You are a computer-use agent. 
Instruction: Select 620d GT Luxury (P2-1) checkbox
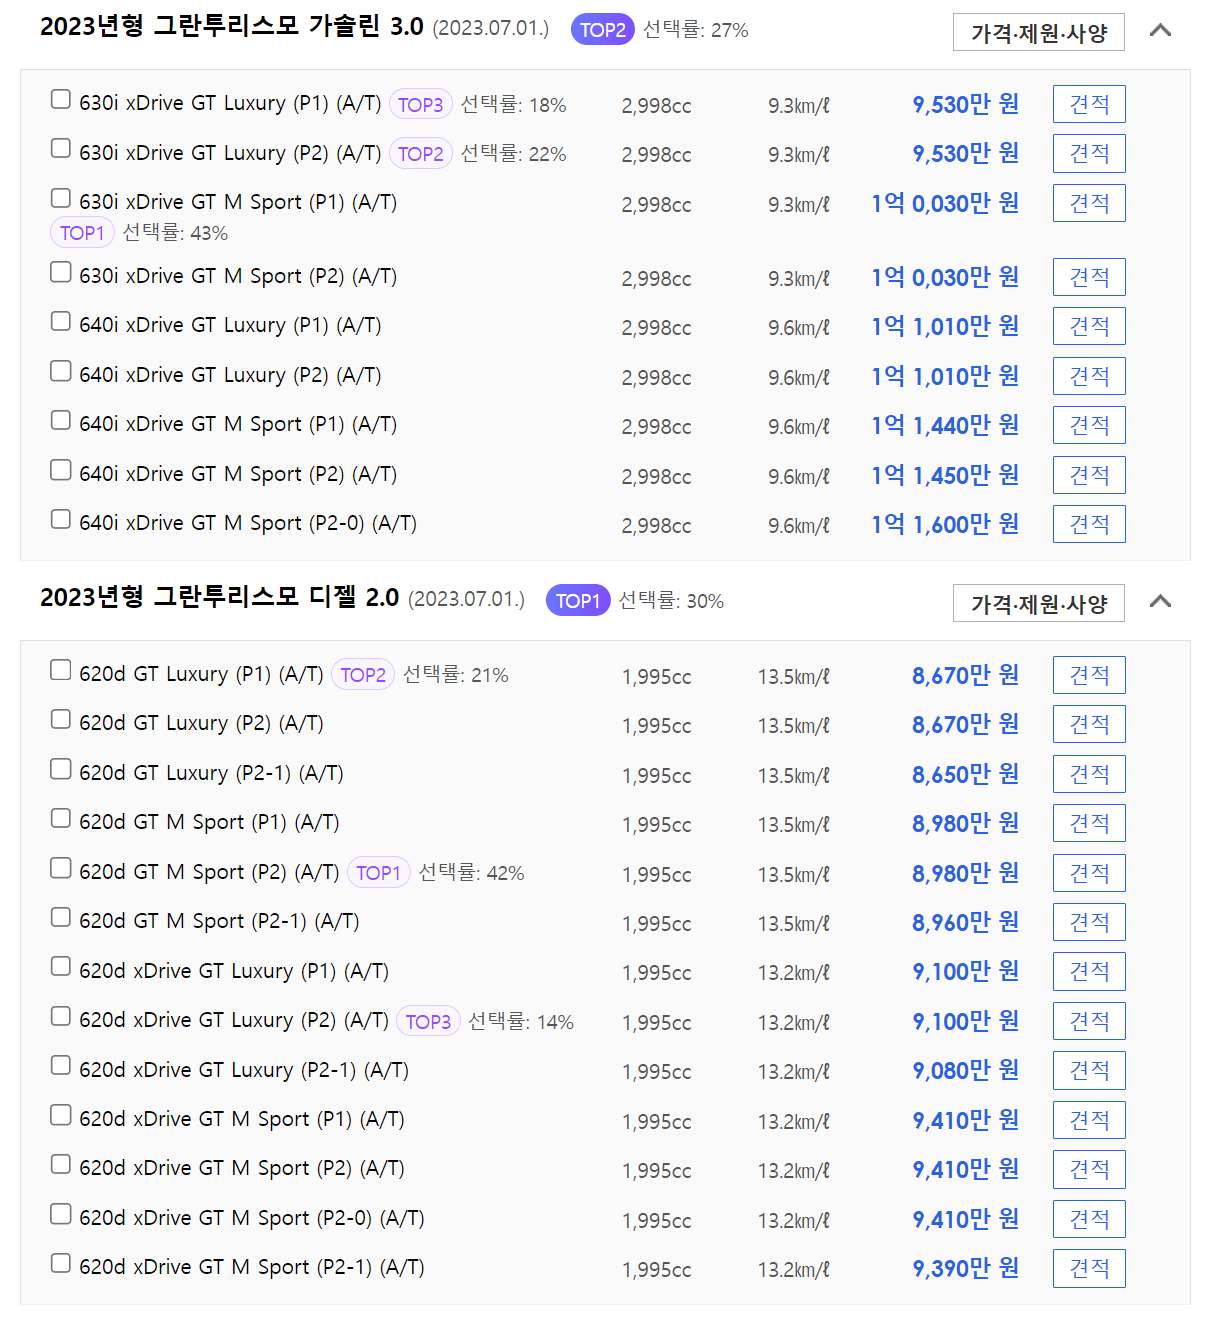click(61, 769)
